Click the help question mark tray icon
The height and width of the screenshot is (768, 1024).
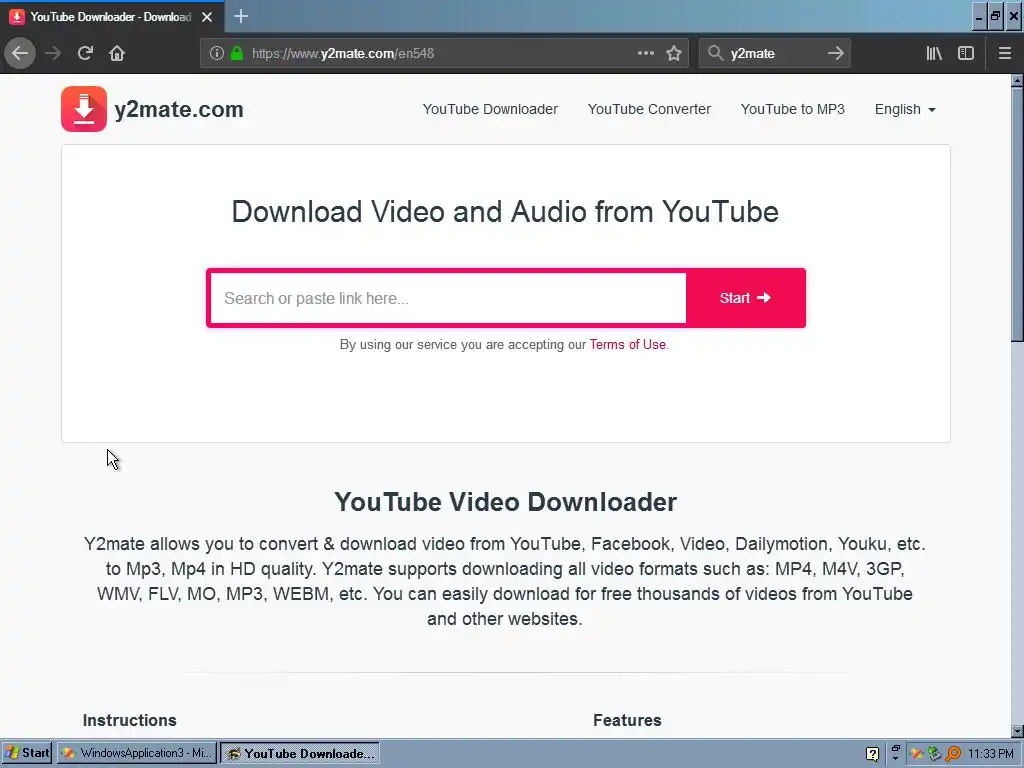(x=872, y=754)
